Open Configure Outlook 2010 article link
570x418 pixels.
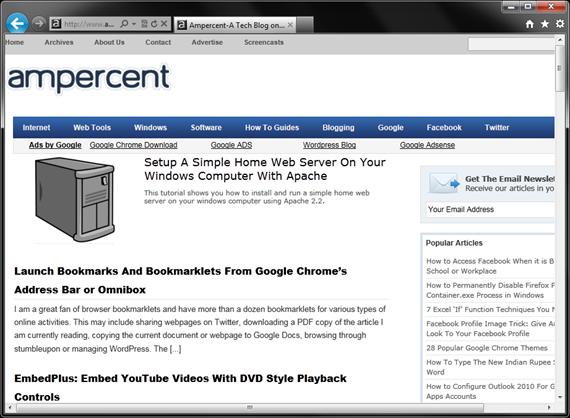(490, 391)
